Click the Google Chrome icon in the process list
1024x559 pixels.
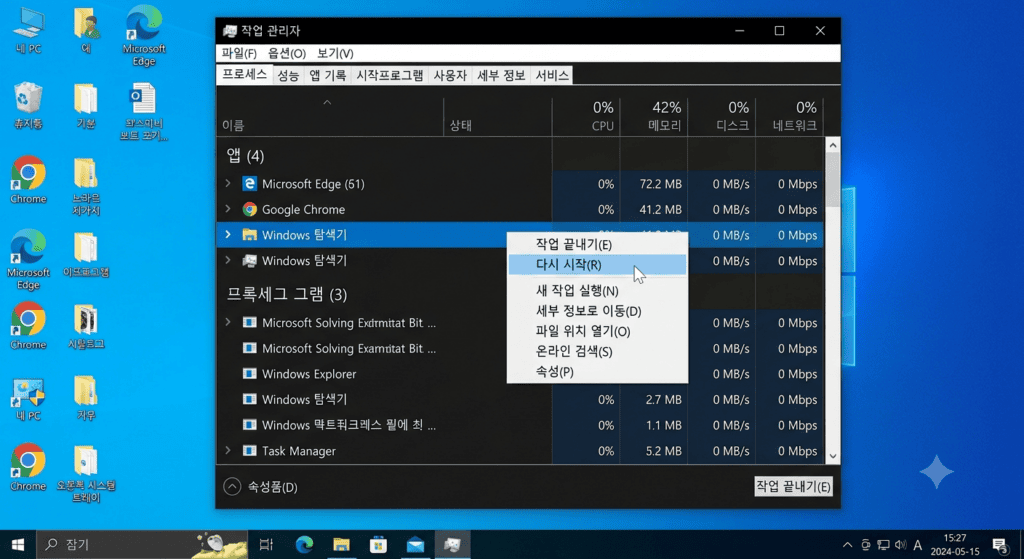point(249,210)
